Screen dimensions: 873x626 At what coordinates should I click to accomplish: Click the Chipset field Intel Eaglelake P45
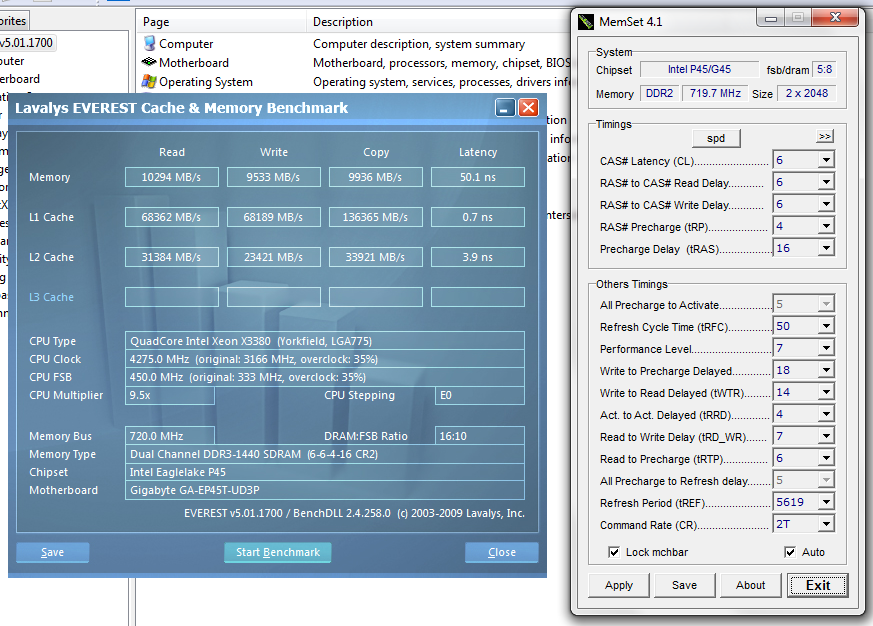click(x=325, y=472)
